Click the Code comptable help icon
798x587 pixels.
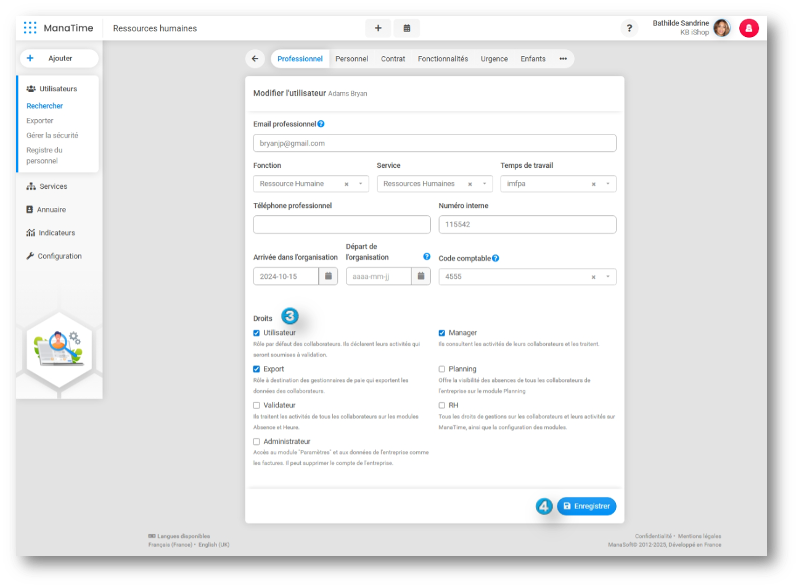(495, 258)
